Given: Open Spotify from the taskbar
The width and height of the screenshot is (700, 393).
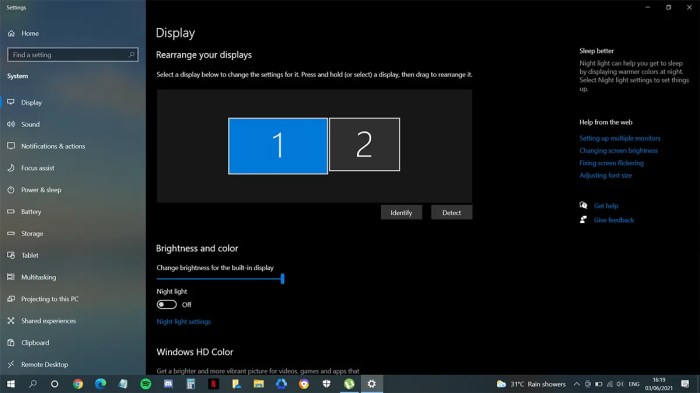Looking at the screenshot, I should tap(146, 384).
